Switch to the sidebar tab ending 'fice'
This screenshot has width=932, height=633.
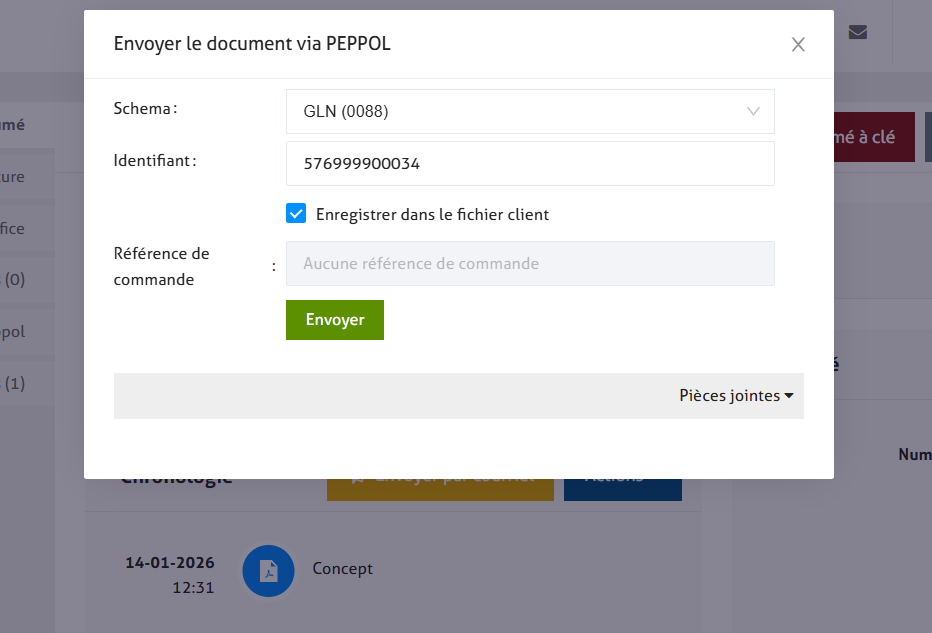14,229
